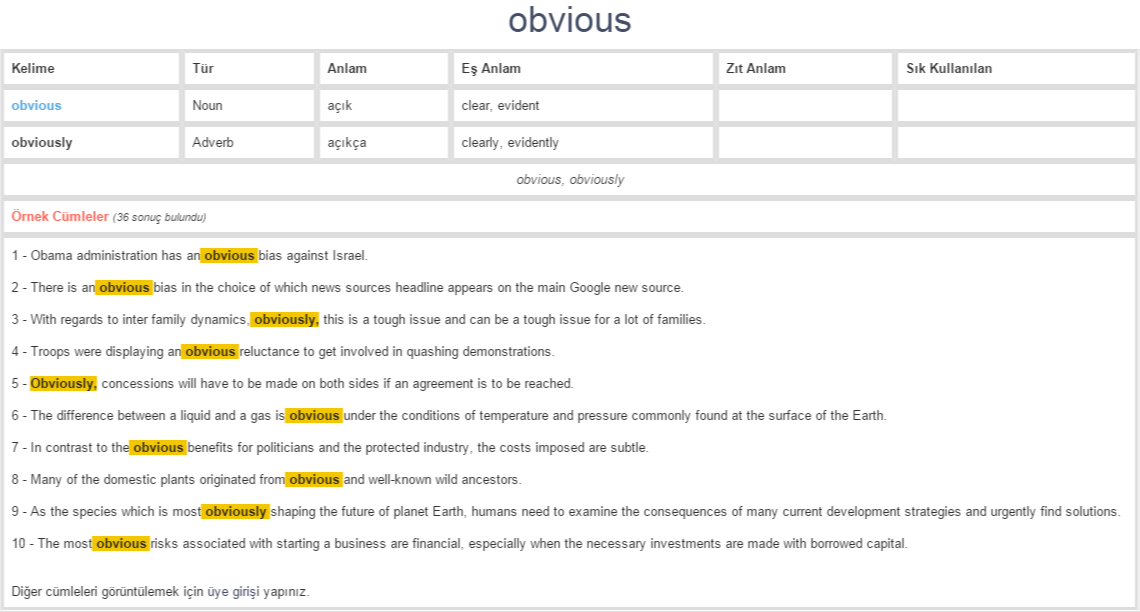Viewport: 1140px width, 612px height.
Task: Click the italic "obvious, obviously" row
Action: click(570, 180)
